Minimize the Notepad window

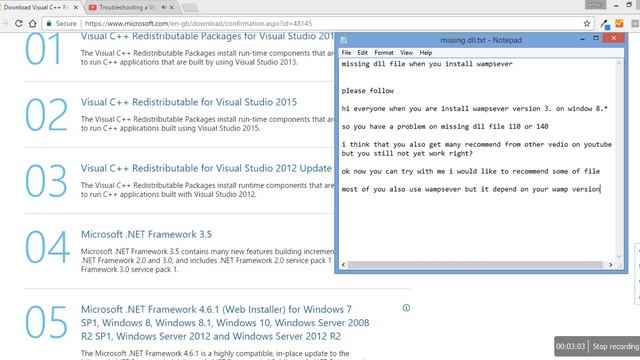[x=582, y=39]
